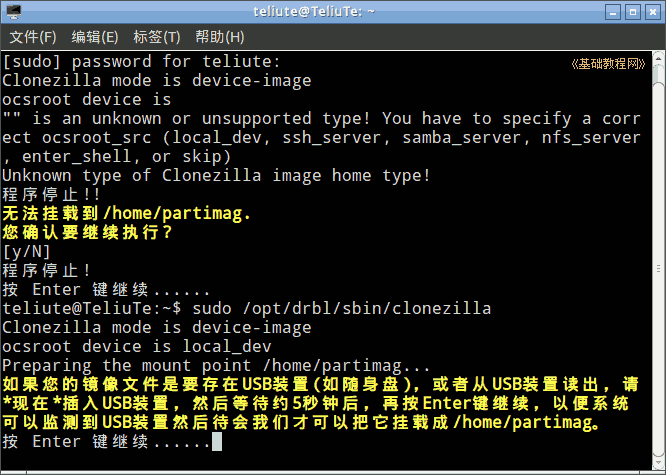Click the yellow 无法挂载到/home/partimag. line
Viewport: 666px width, 475px height.
(x=127, y=213)
